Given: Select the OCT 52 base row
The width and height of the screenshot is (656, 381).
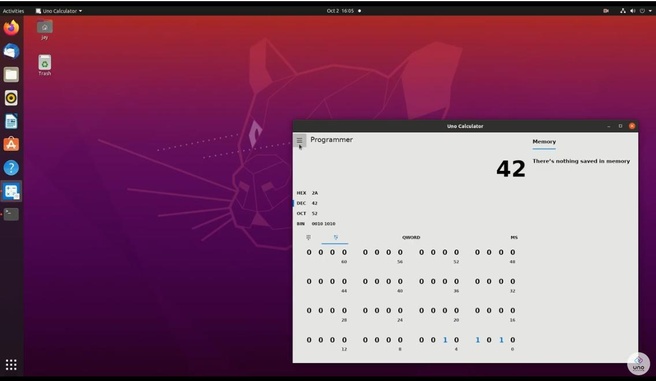Looking at the screenshot, I should (x=410, y=213).
